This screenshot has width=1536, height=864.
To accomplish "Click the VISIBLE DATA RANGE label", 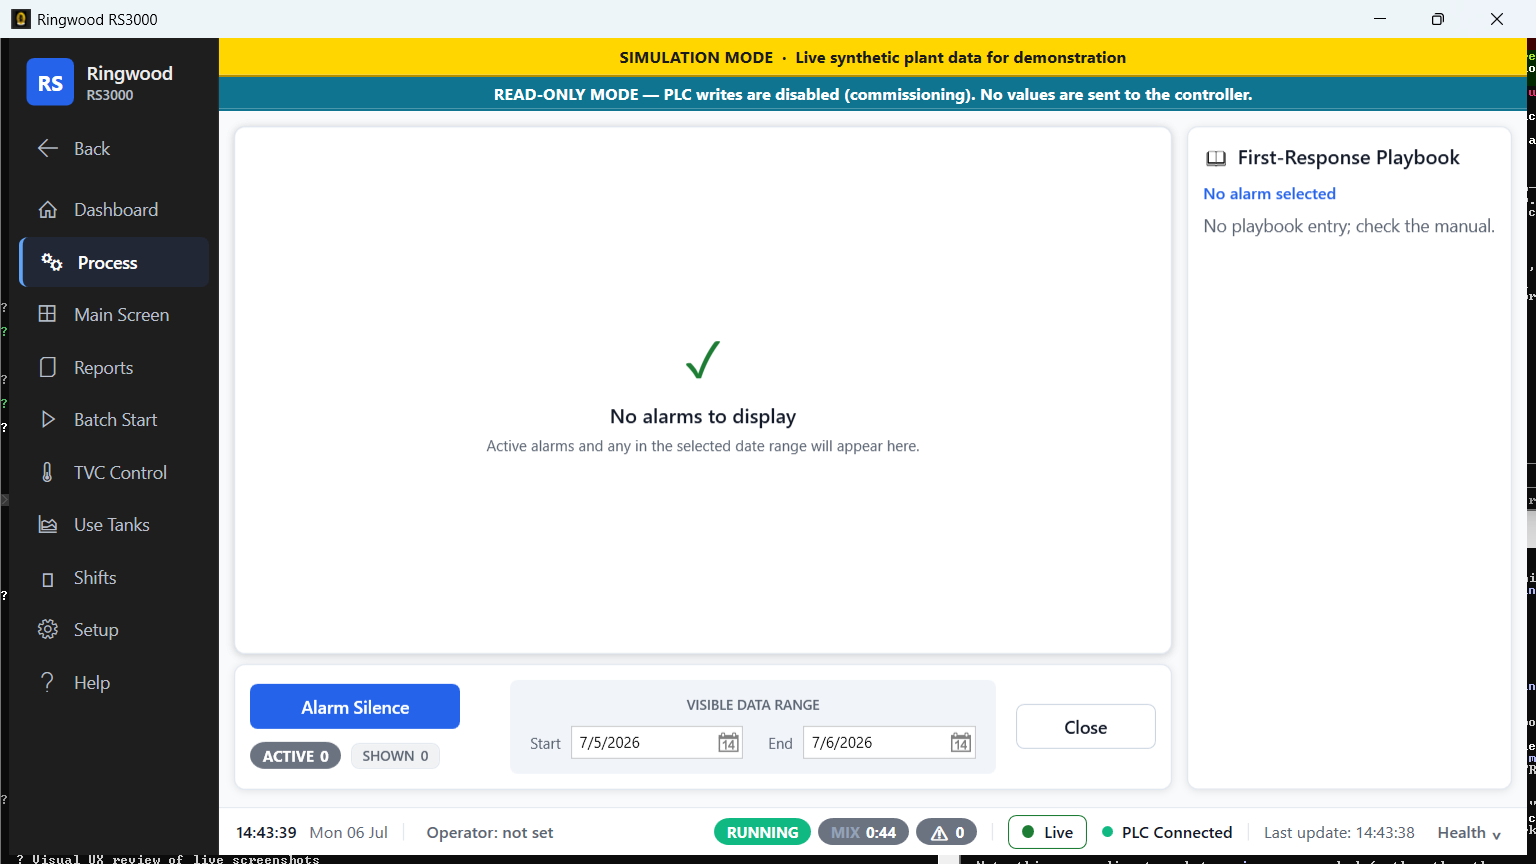I will pyautogui.click(x=753, y=705).
